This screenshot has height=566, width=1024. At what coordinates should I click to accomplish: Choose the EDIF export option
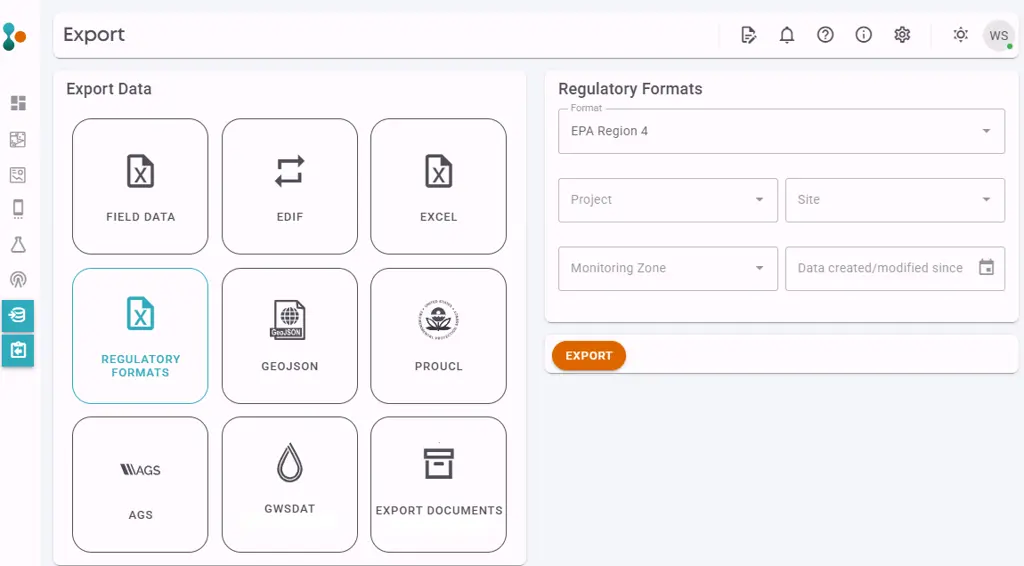[289, 187]
